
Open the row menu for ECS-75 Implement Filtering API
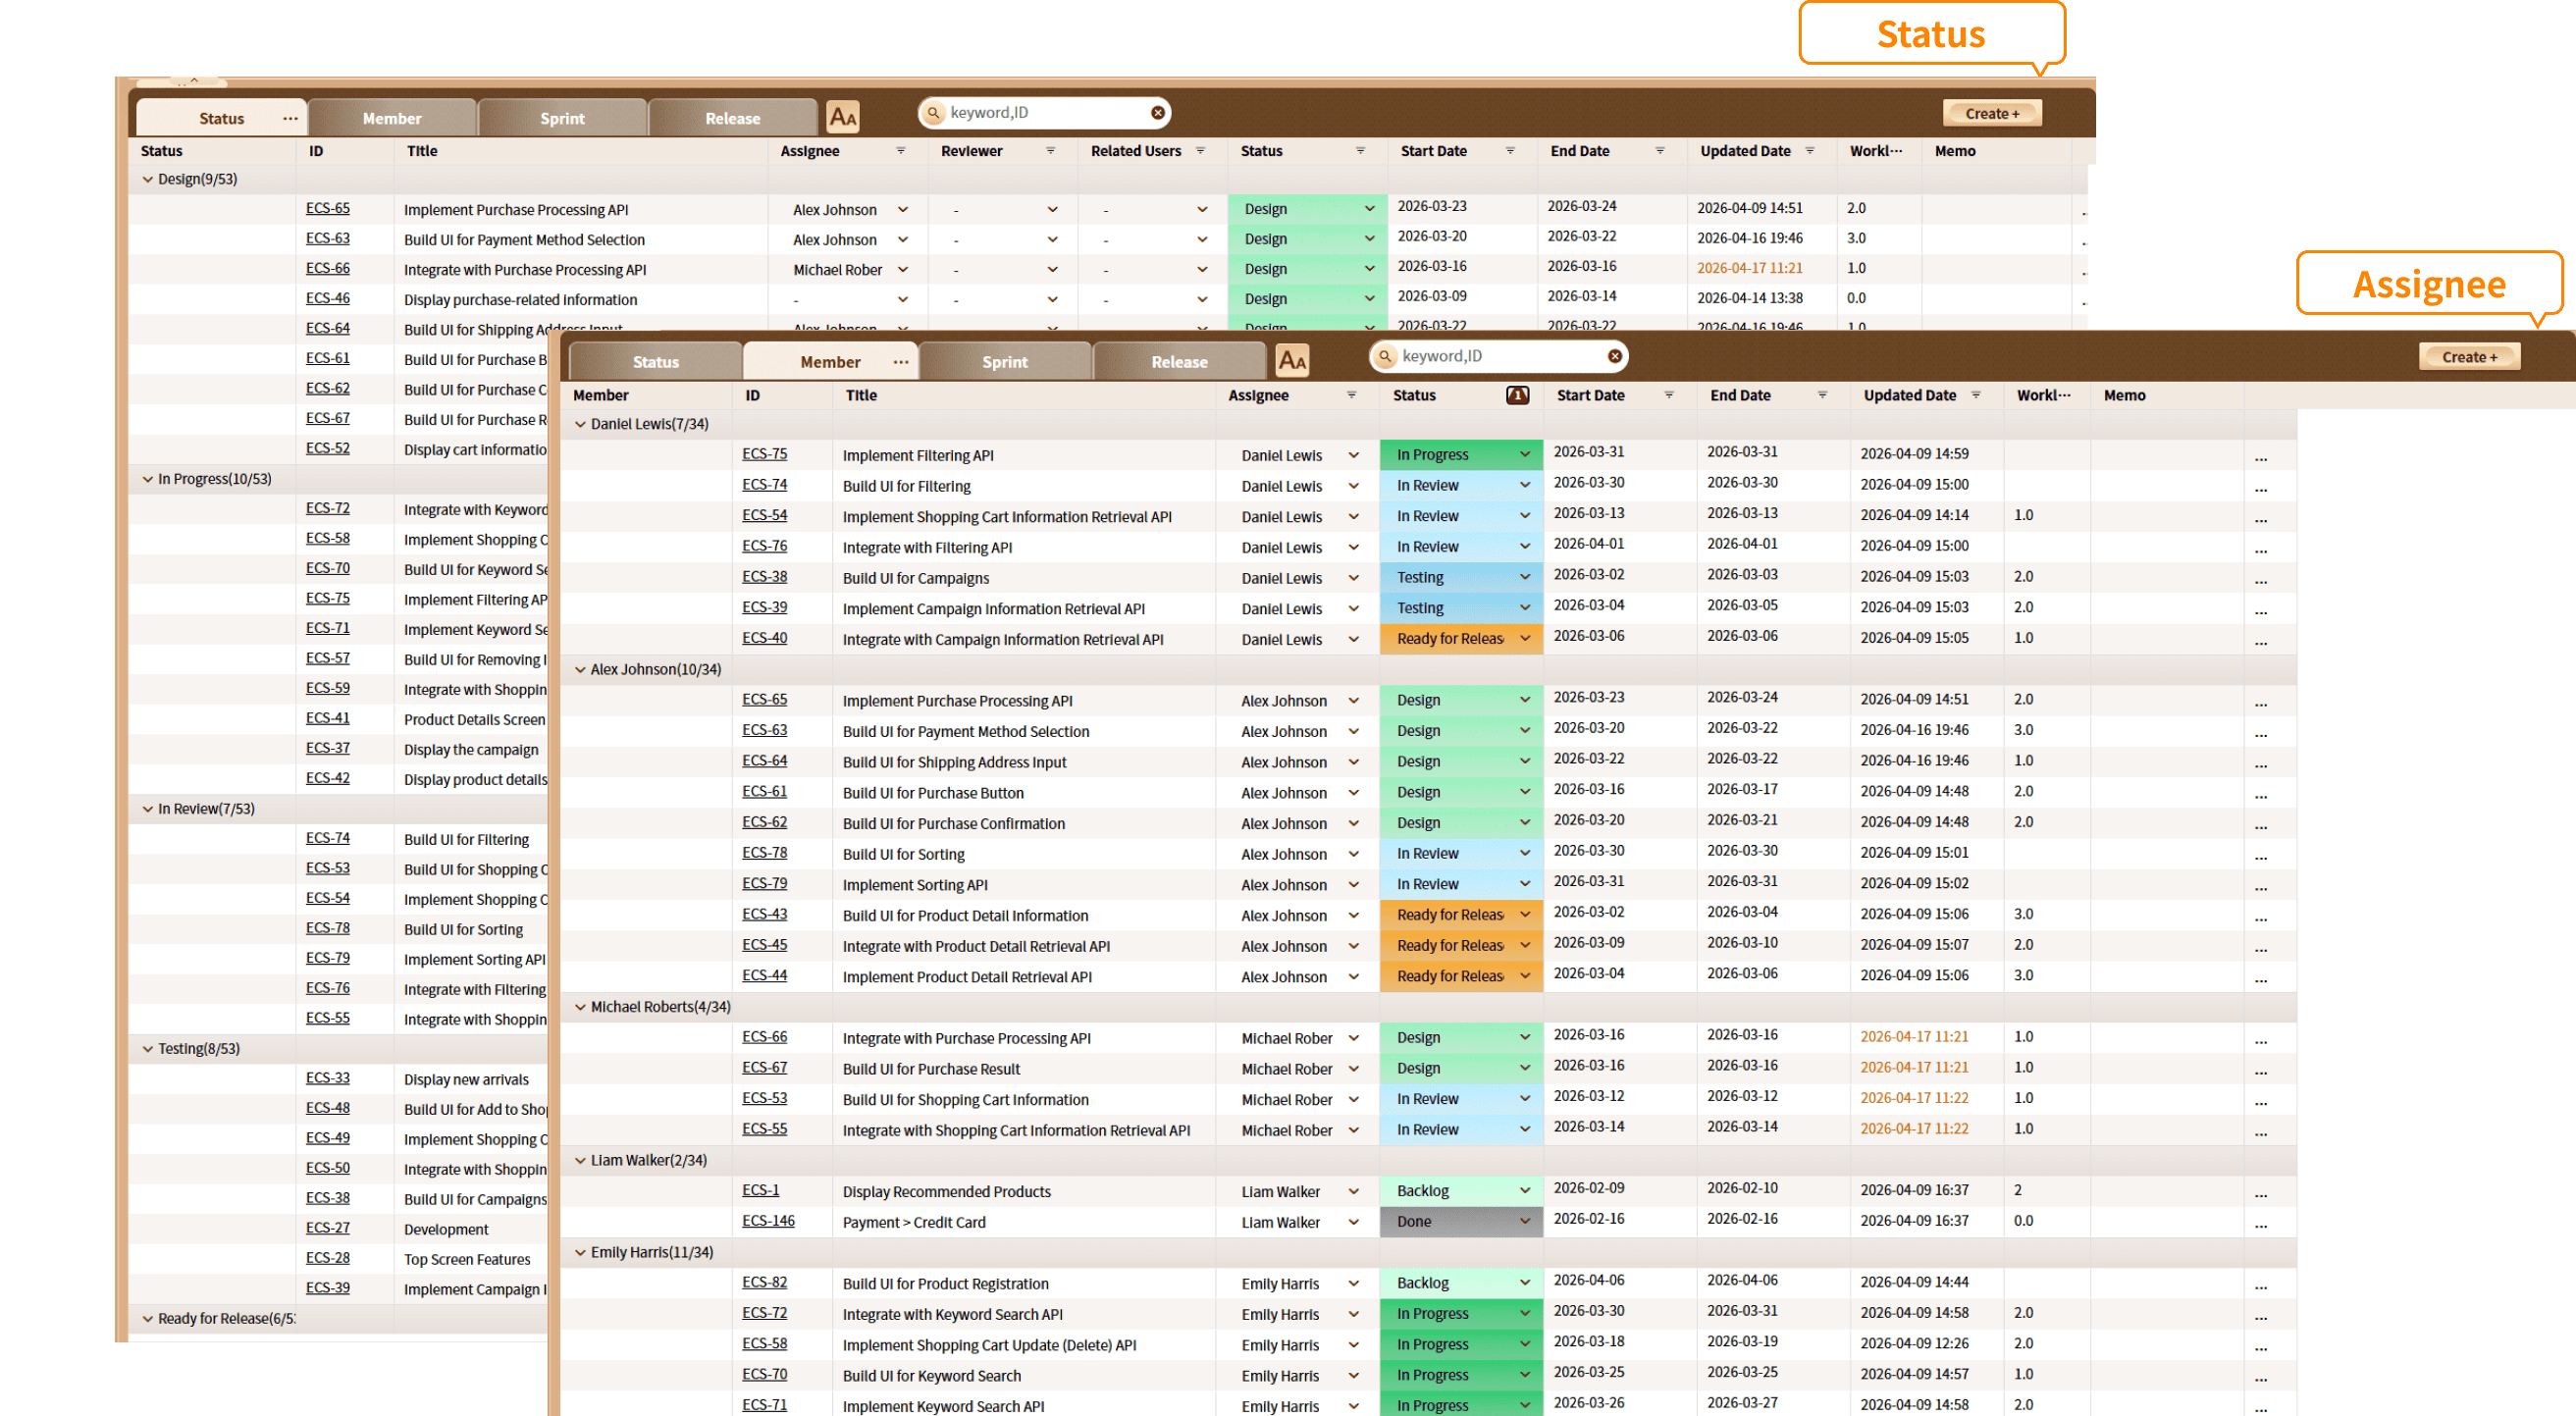click(x=2260, y=457)
